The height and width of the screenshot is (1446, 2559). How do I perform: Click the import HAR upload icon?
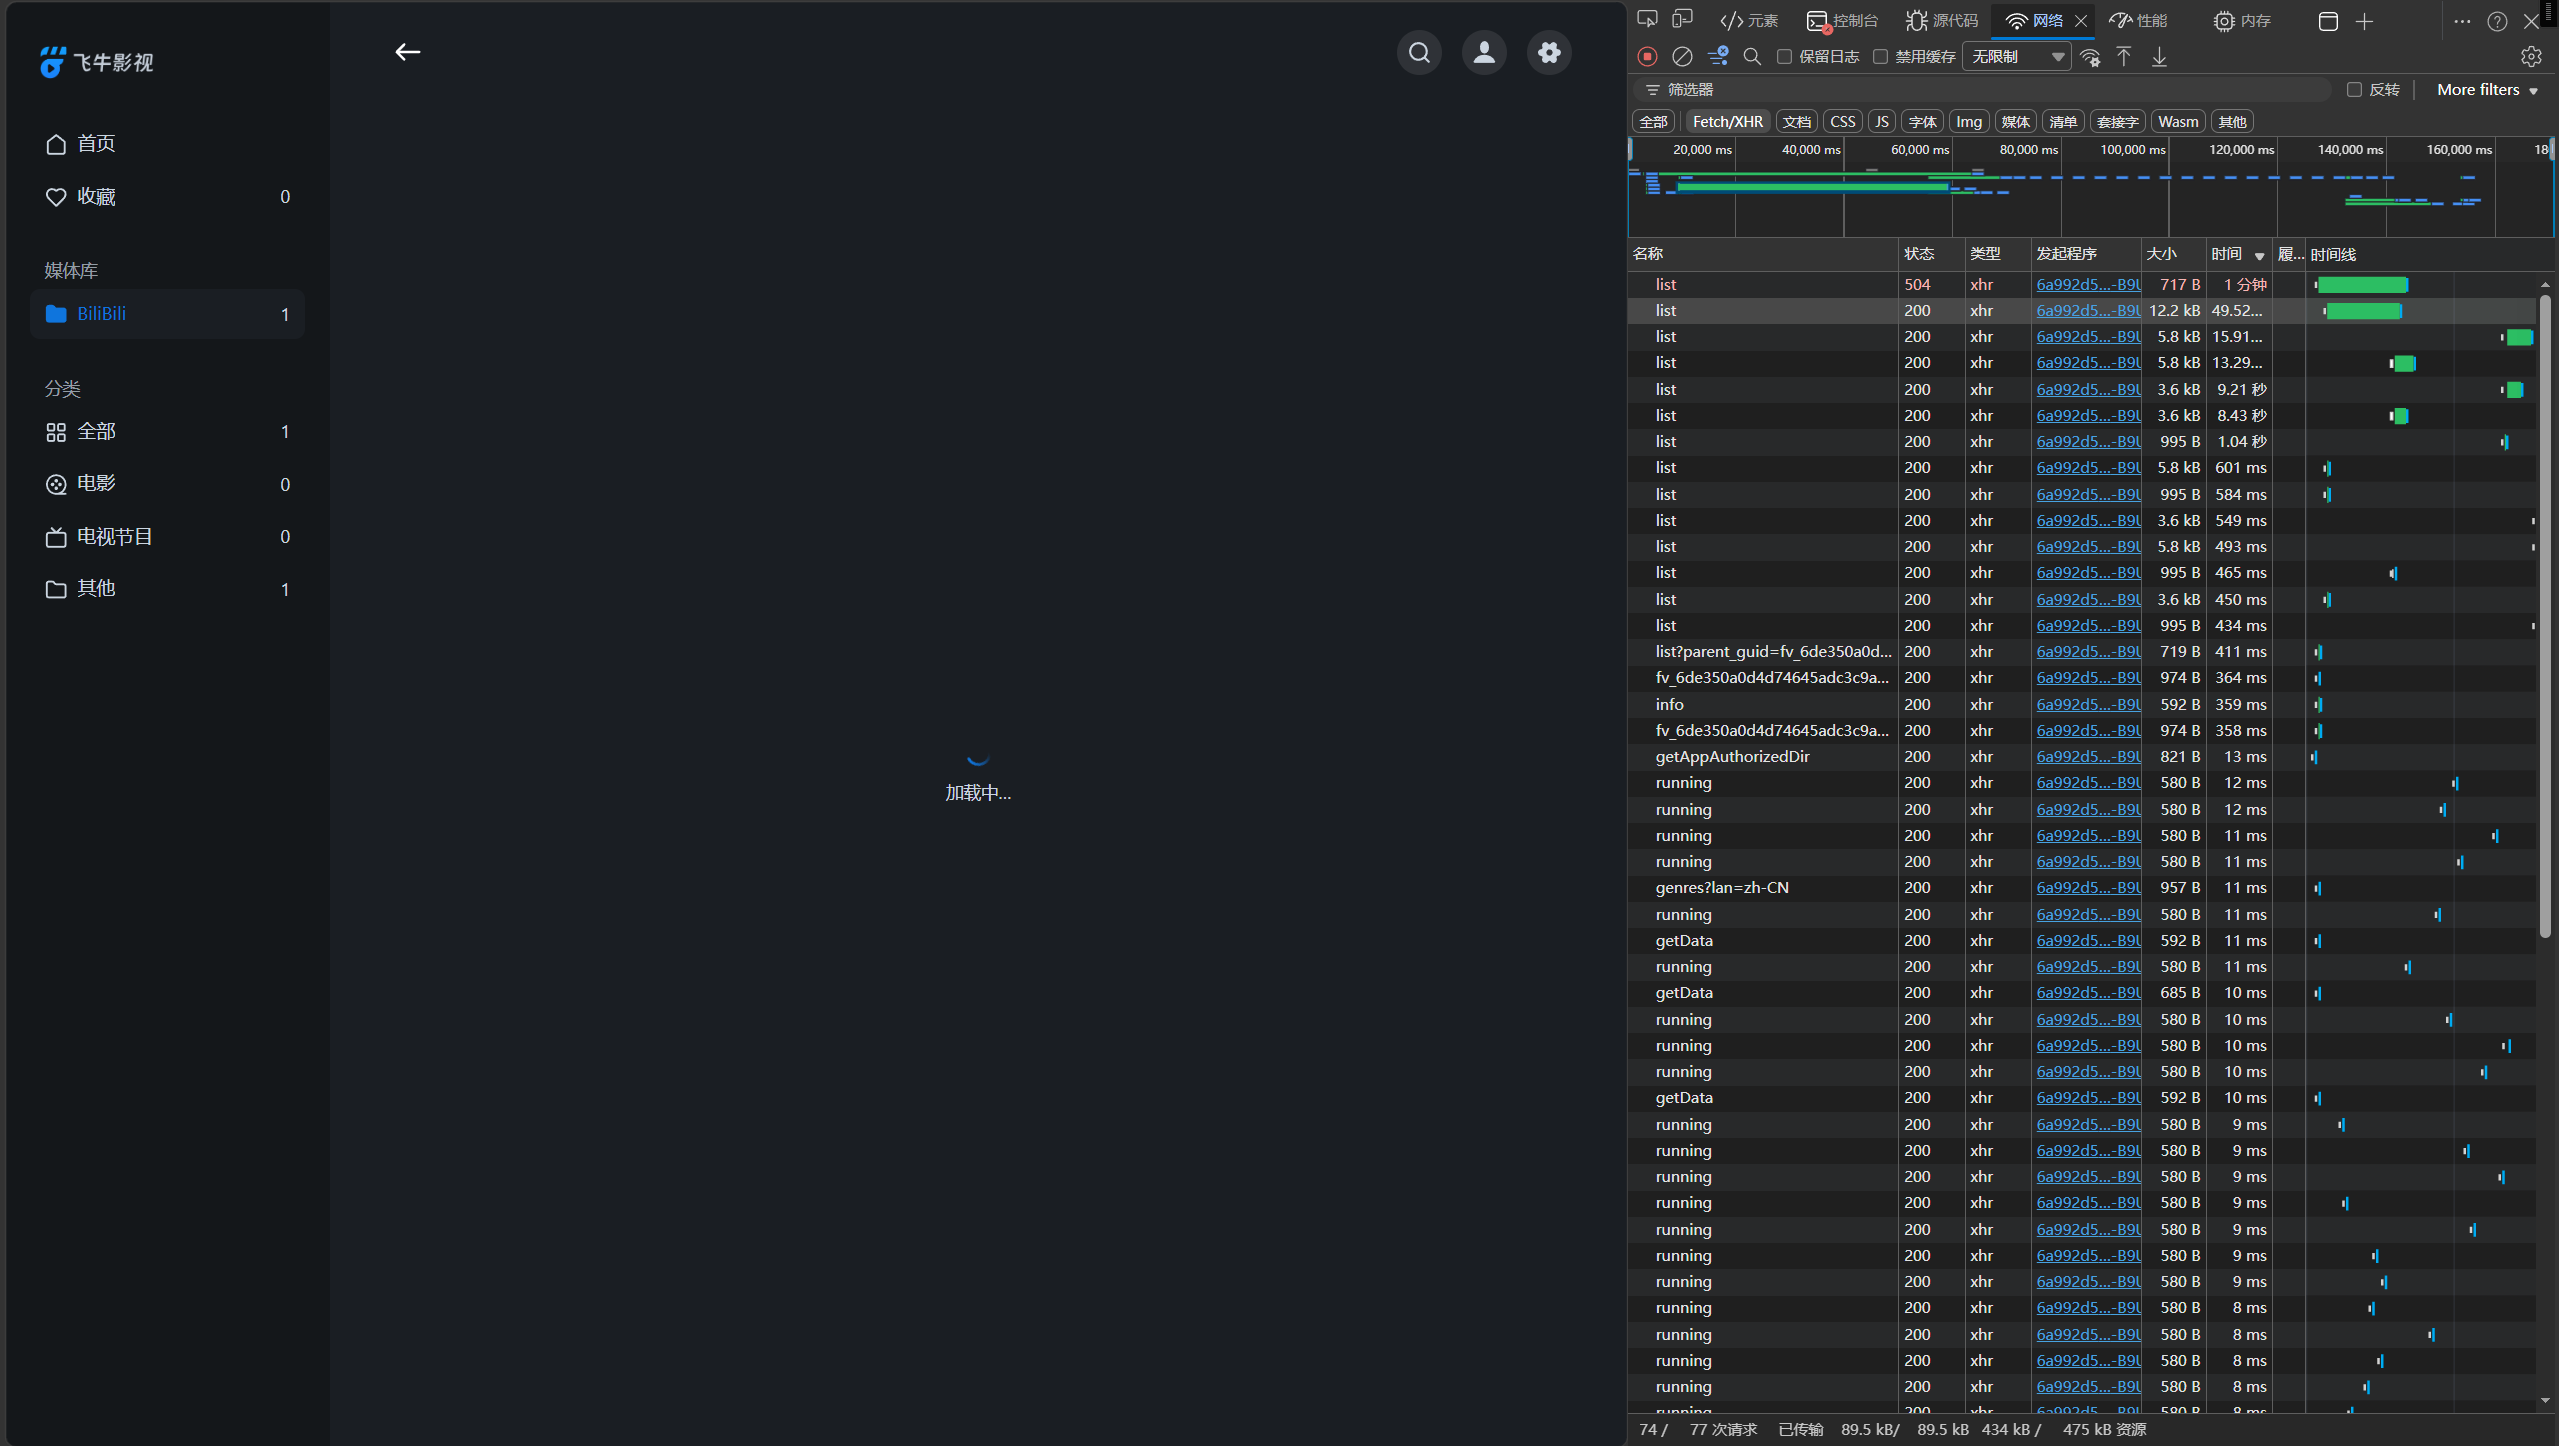pyautogui.click(x=2124, y=57)
